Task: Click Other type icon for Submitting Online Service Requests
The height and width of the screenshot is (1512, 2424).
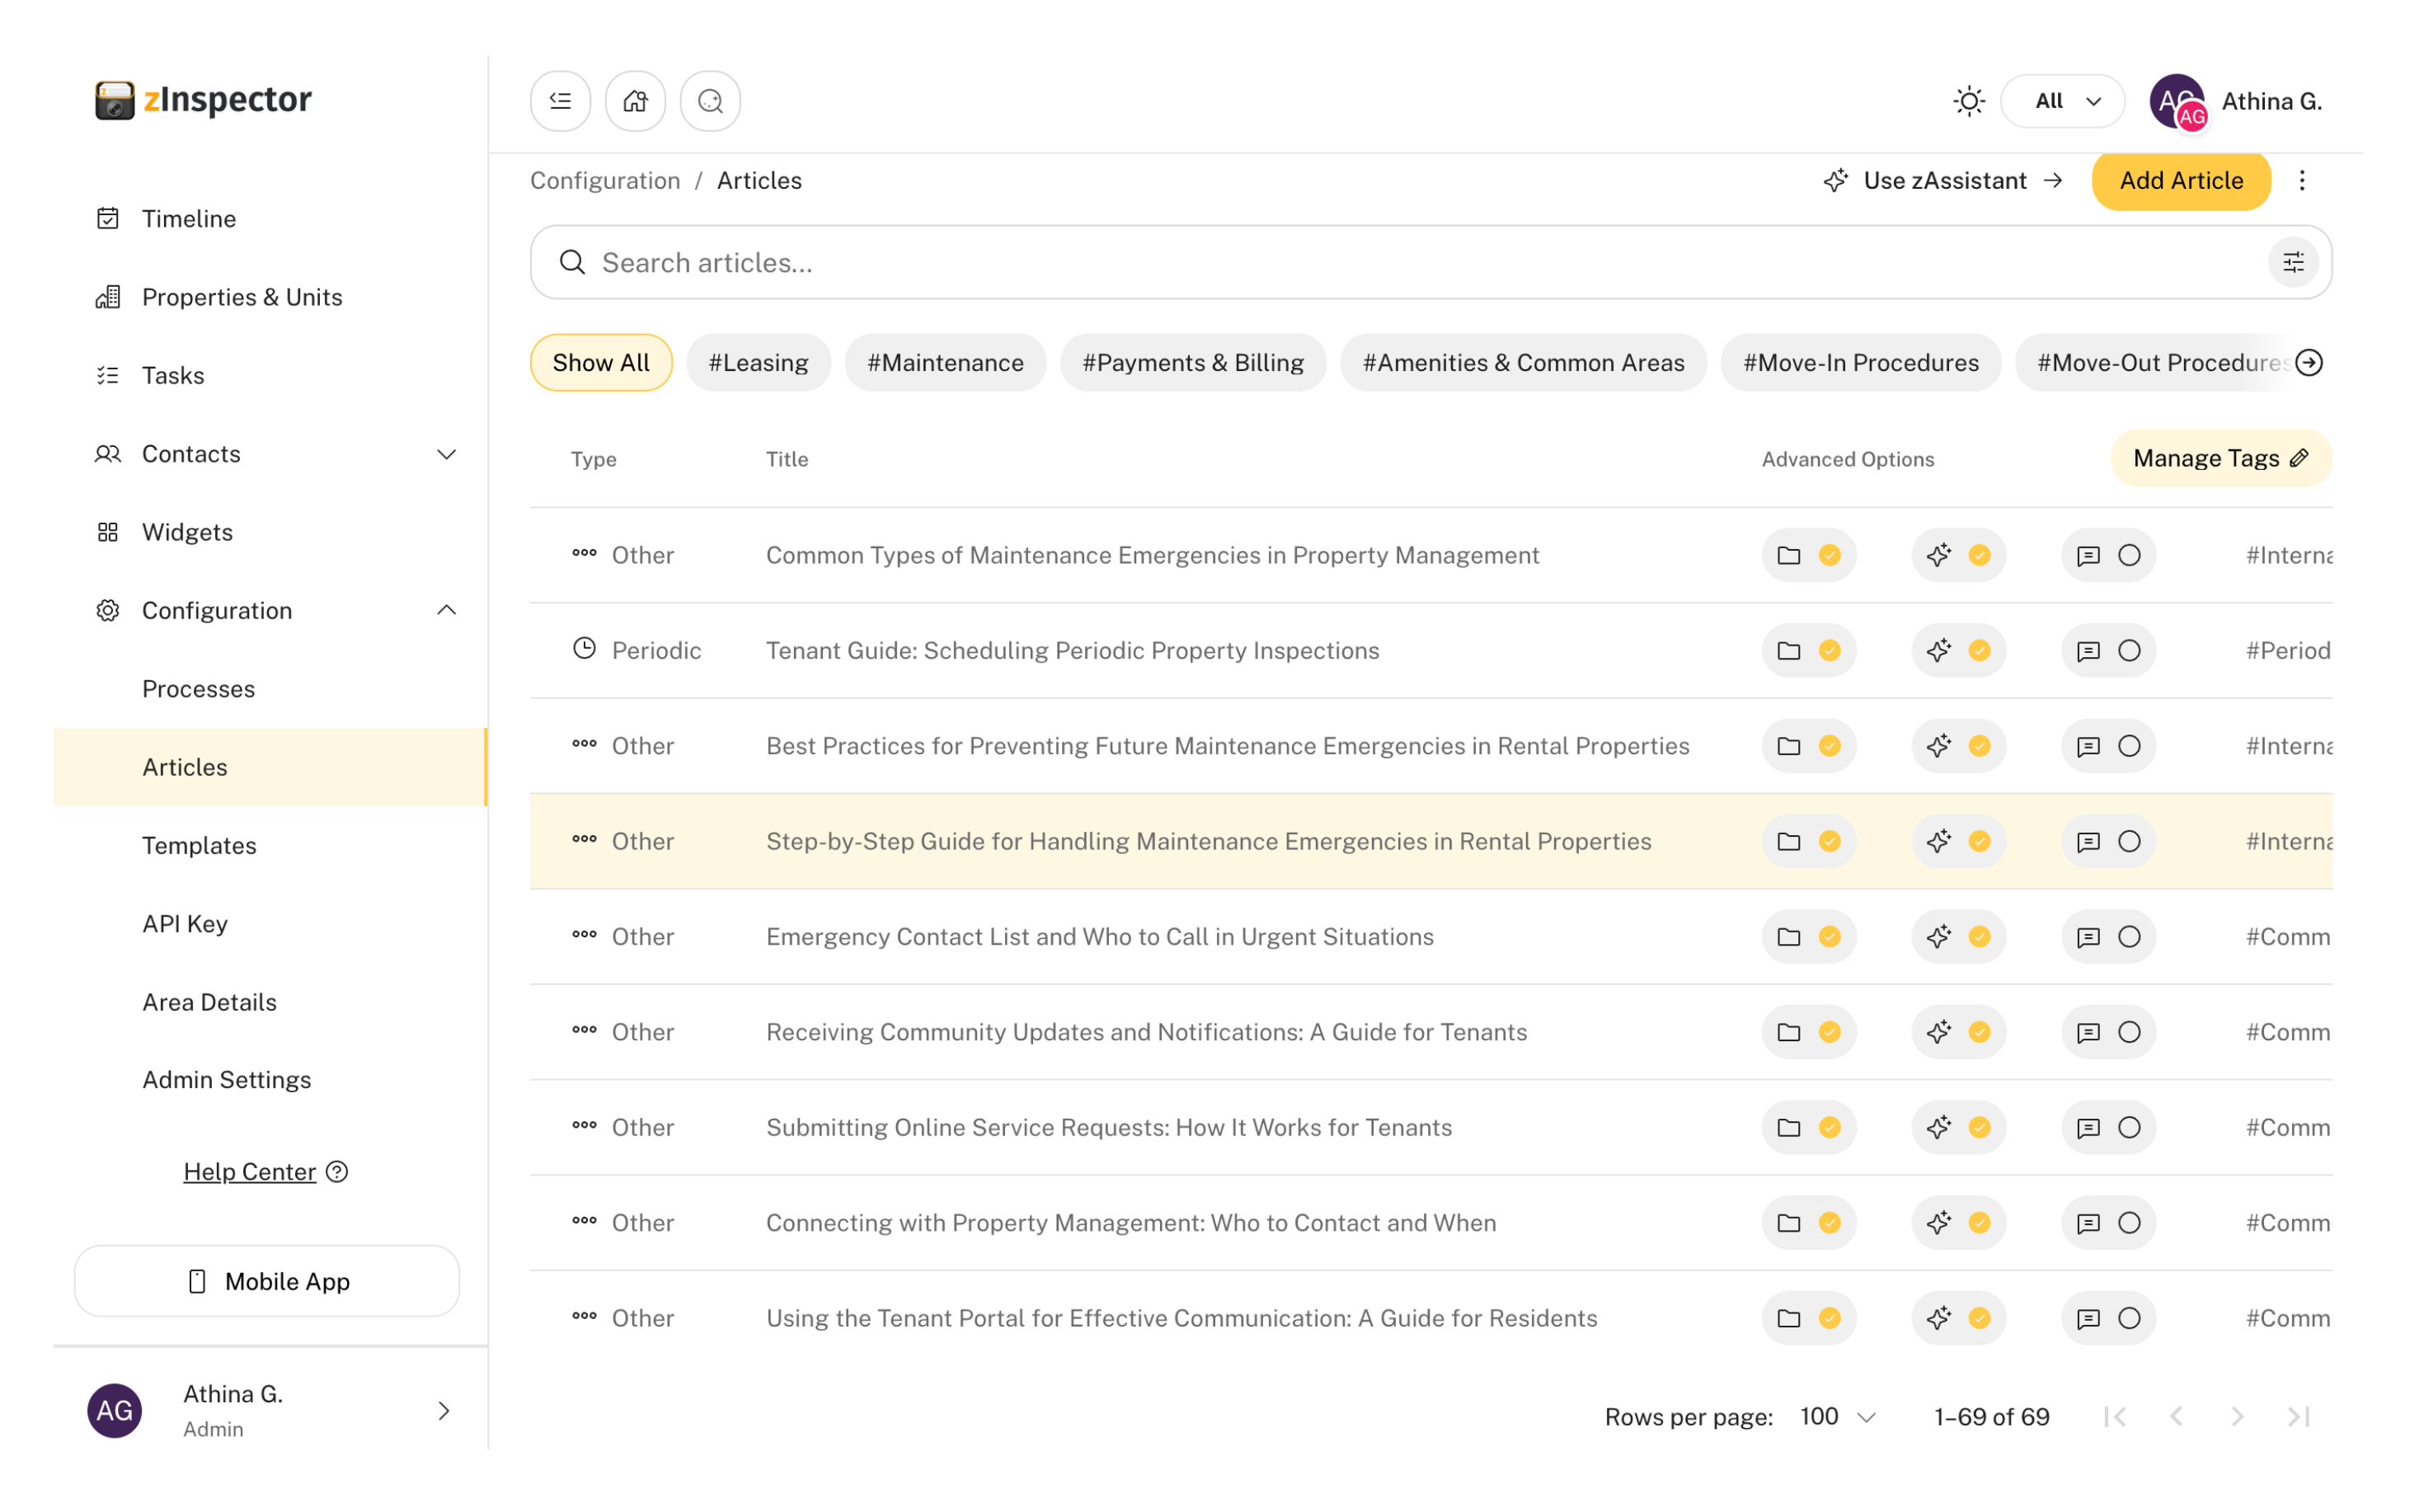Action: [585, 1127]
